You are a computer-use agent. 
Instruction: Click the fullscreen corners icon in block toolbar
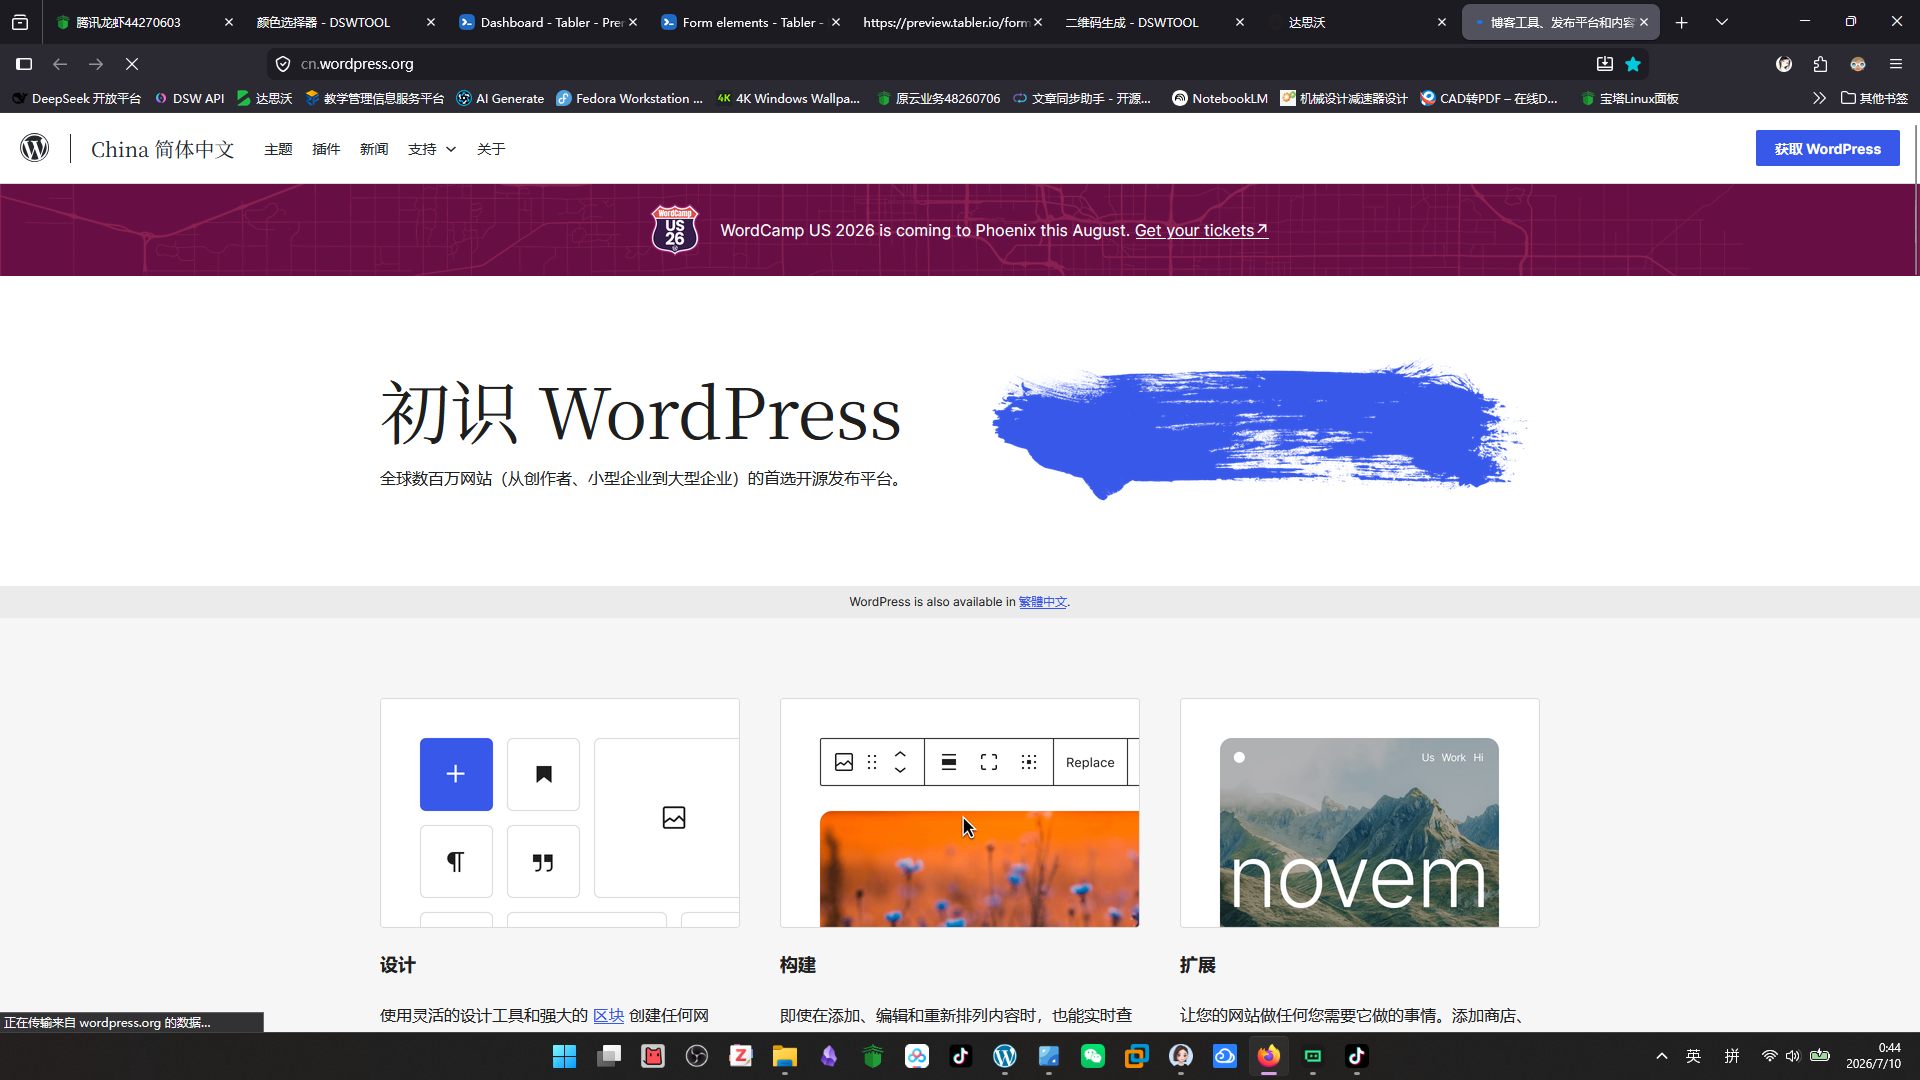coord(989,762)
